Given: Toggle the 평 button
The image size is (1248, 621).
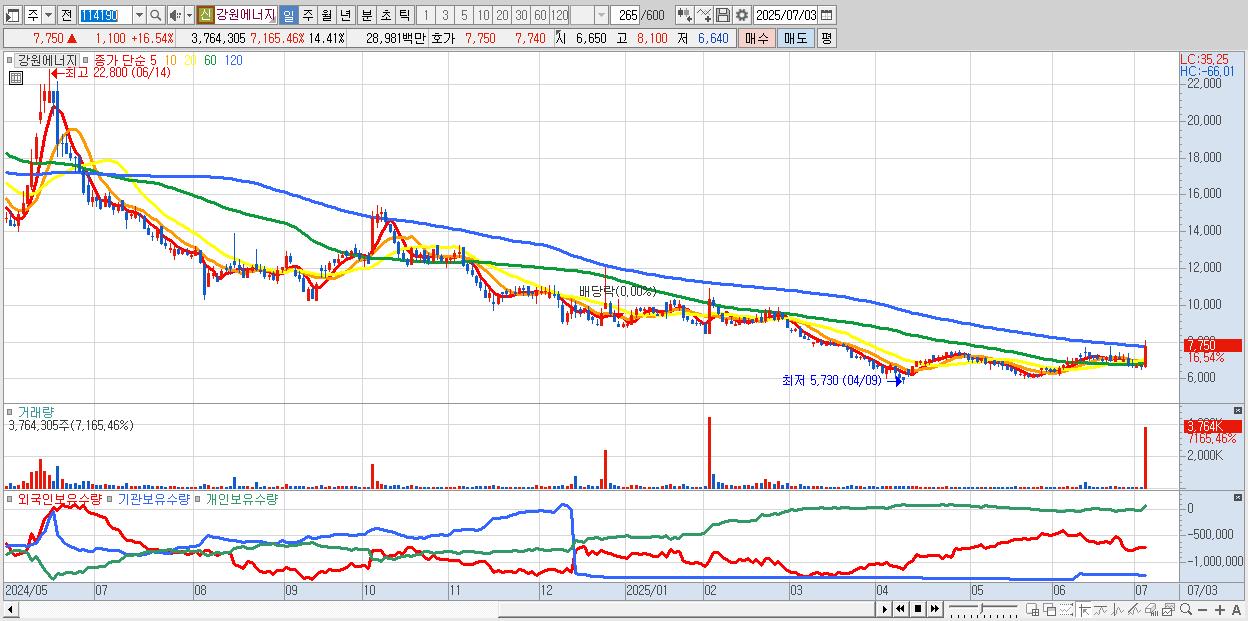Looking at the screenshot, I should (x=826, y=38).
